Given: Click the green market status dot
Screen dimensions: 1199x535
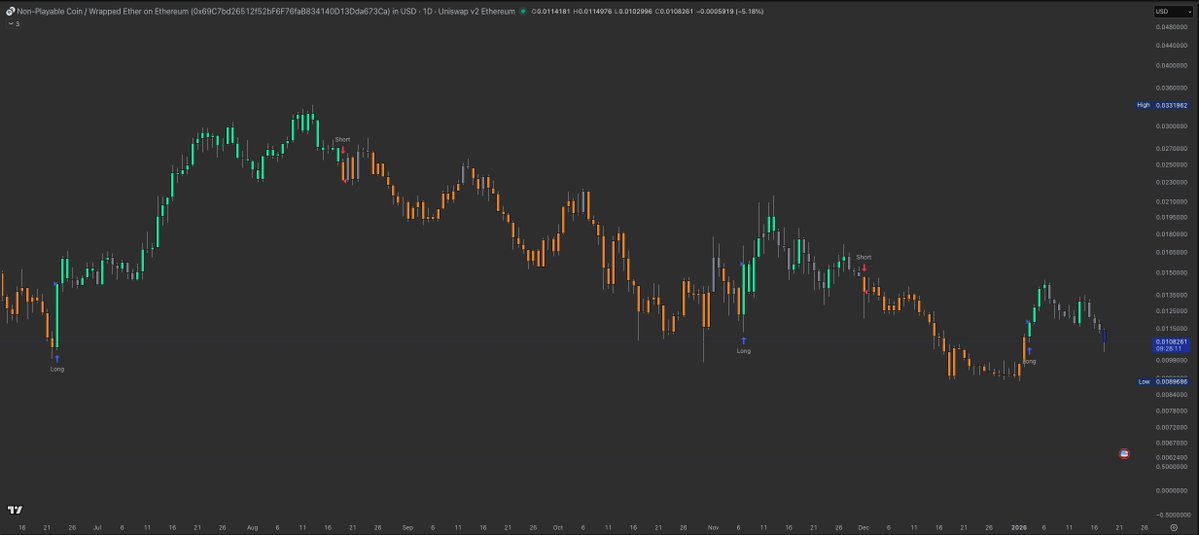Looking at the screenshot, I should point(523,11).
